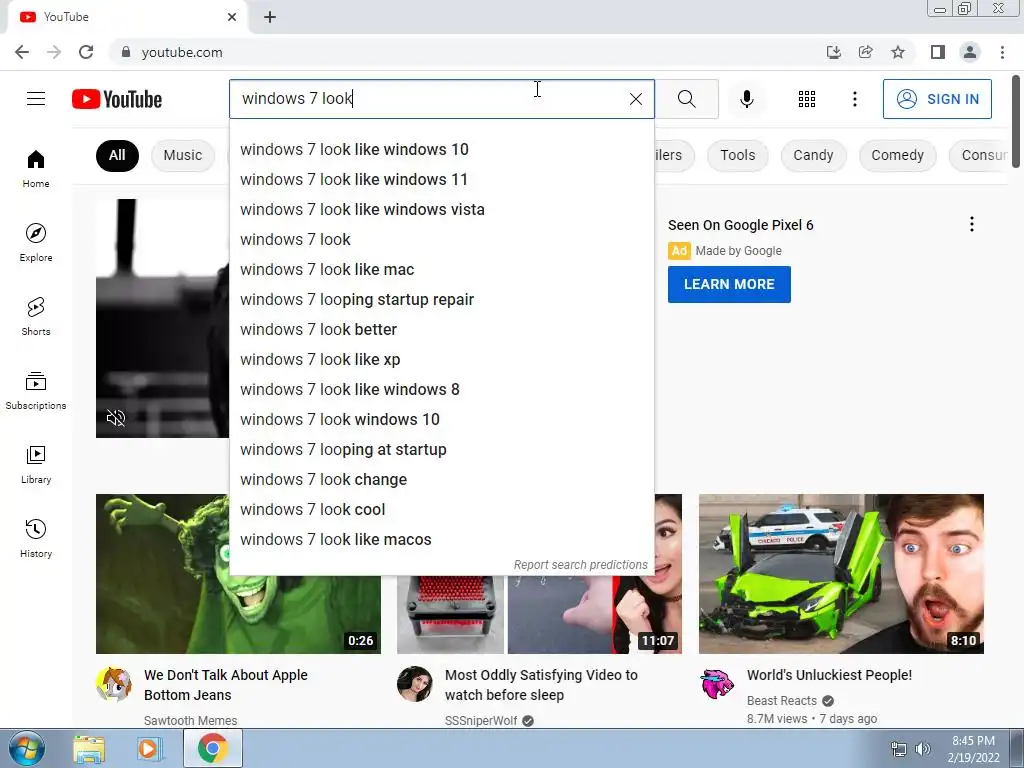1024x768 pixels.
Task: Open the YouTube apps grid
Action: coord(807,99)
